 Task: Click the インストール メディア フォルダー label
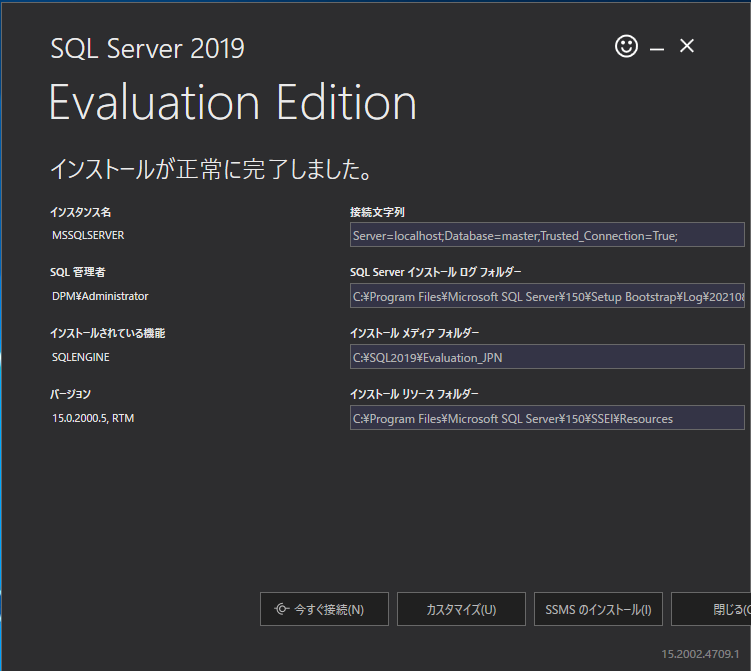tap(414, 333)
